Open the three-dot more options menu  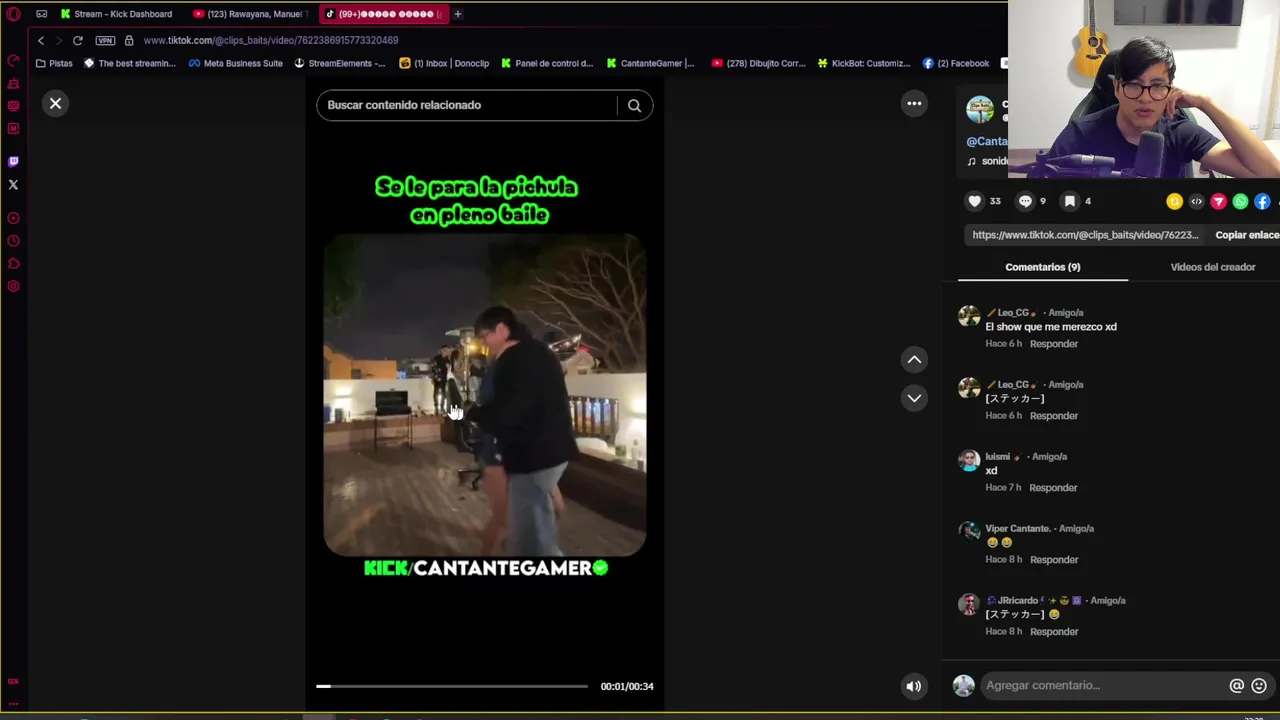[x=914, y=104]
